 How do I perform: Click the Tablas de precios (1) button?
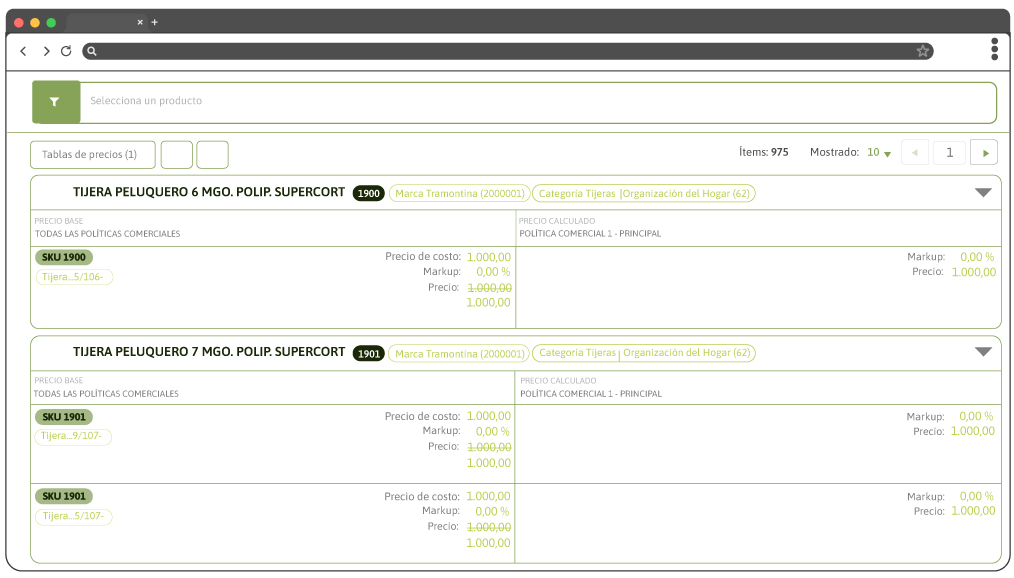point(92,155)
